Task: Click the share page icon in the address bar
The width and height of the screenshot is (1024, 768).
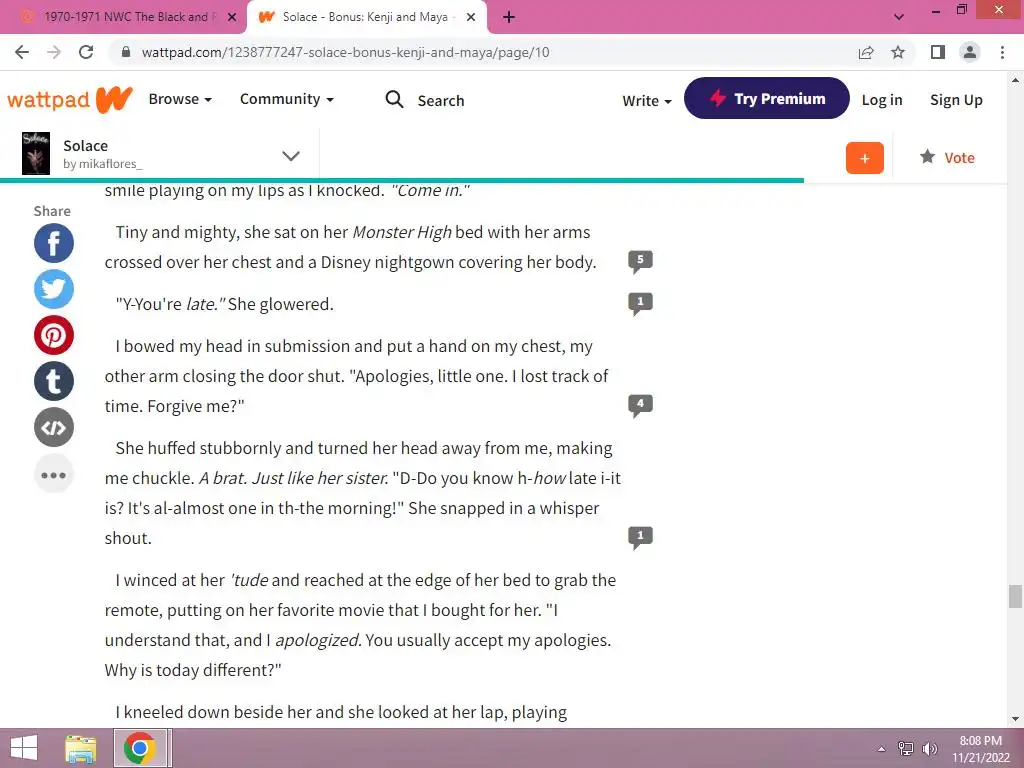Action: 866,52
